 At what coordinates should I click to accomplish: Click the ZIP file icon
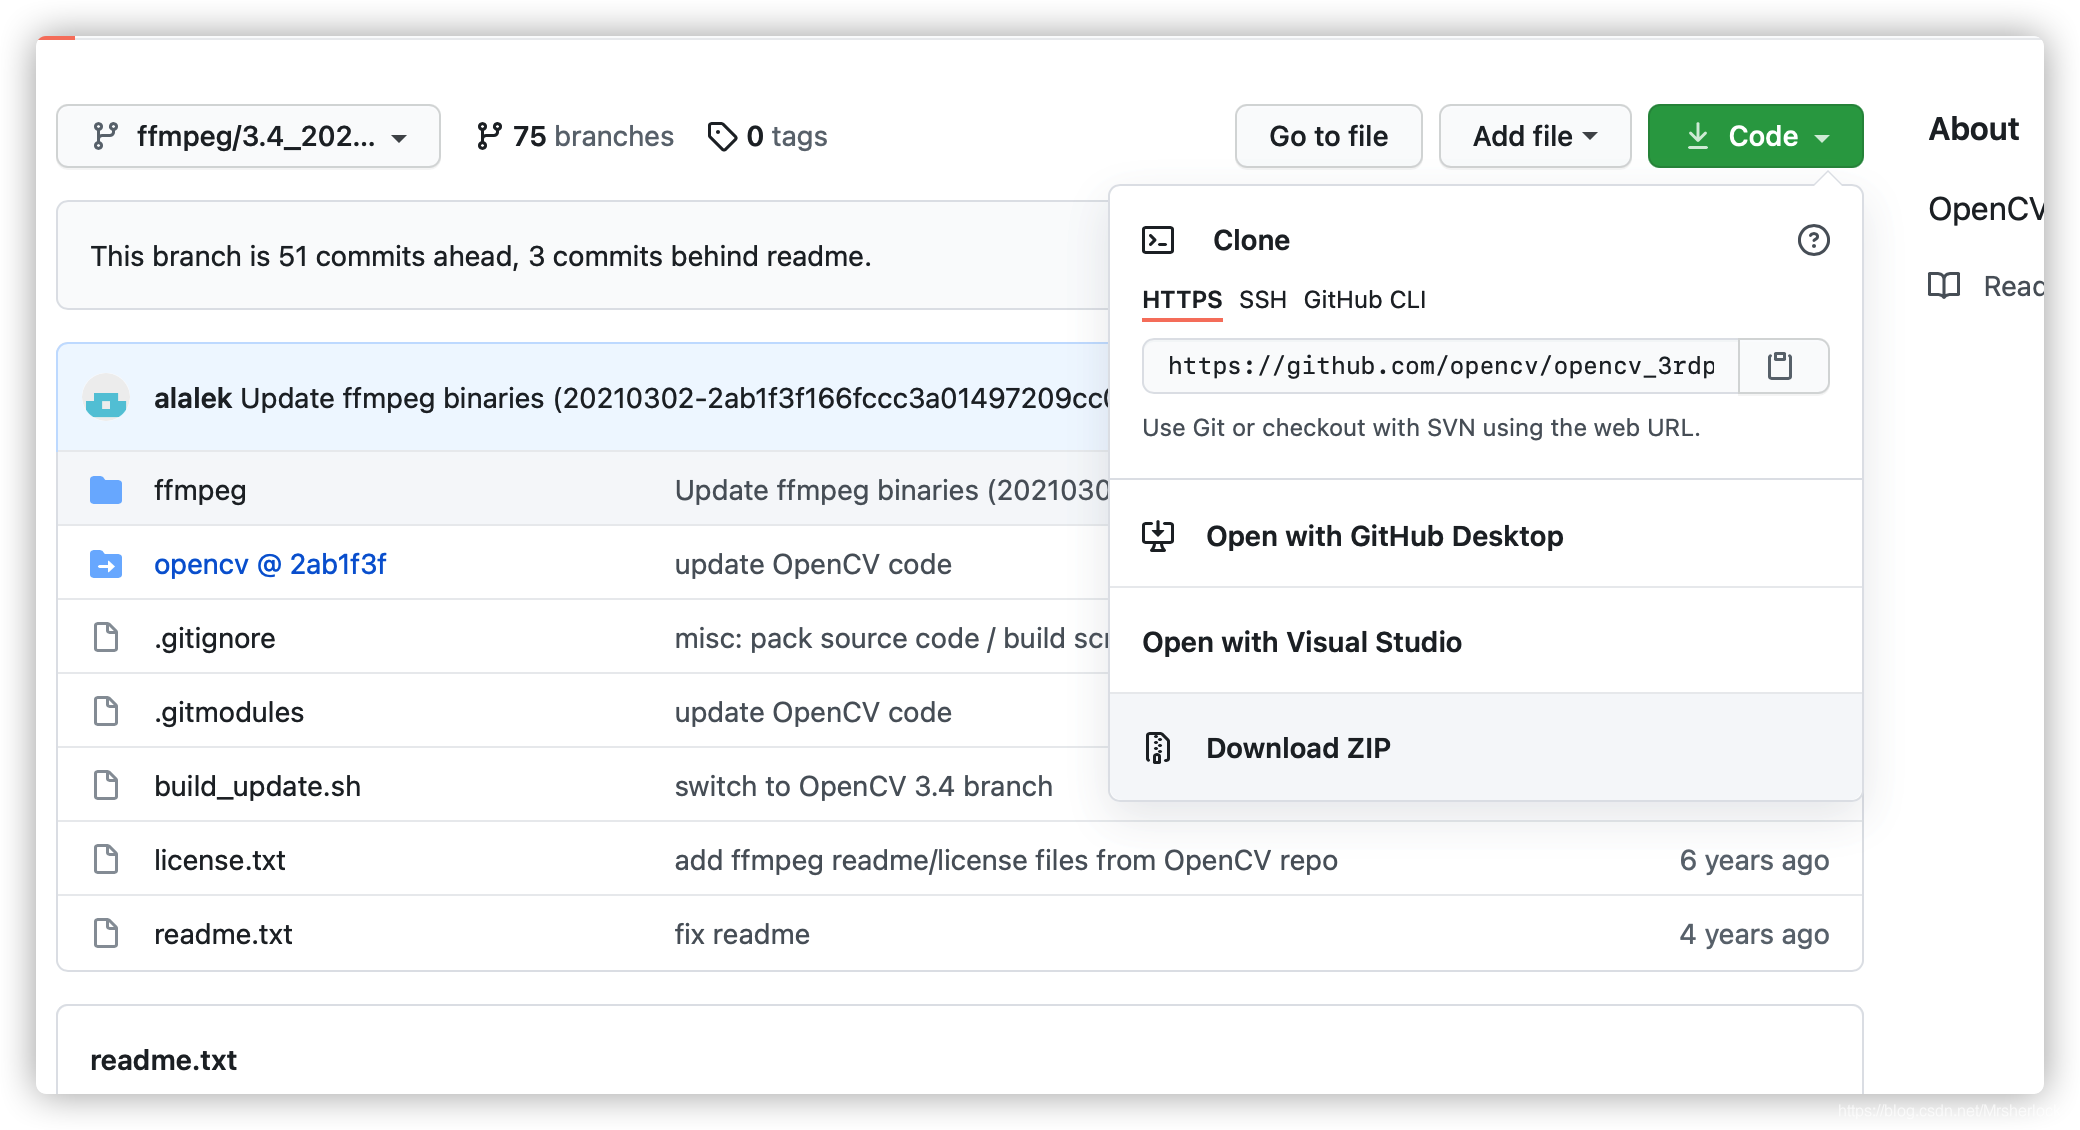(1158, 748)
